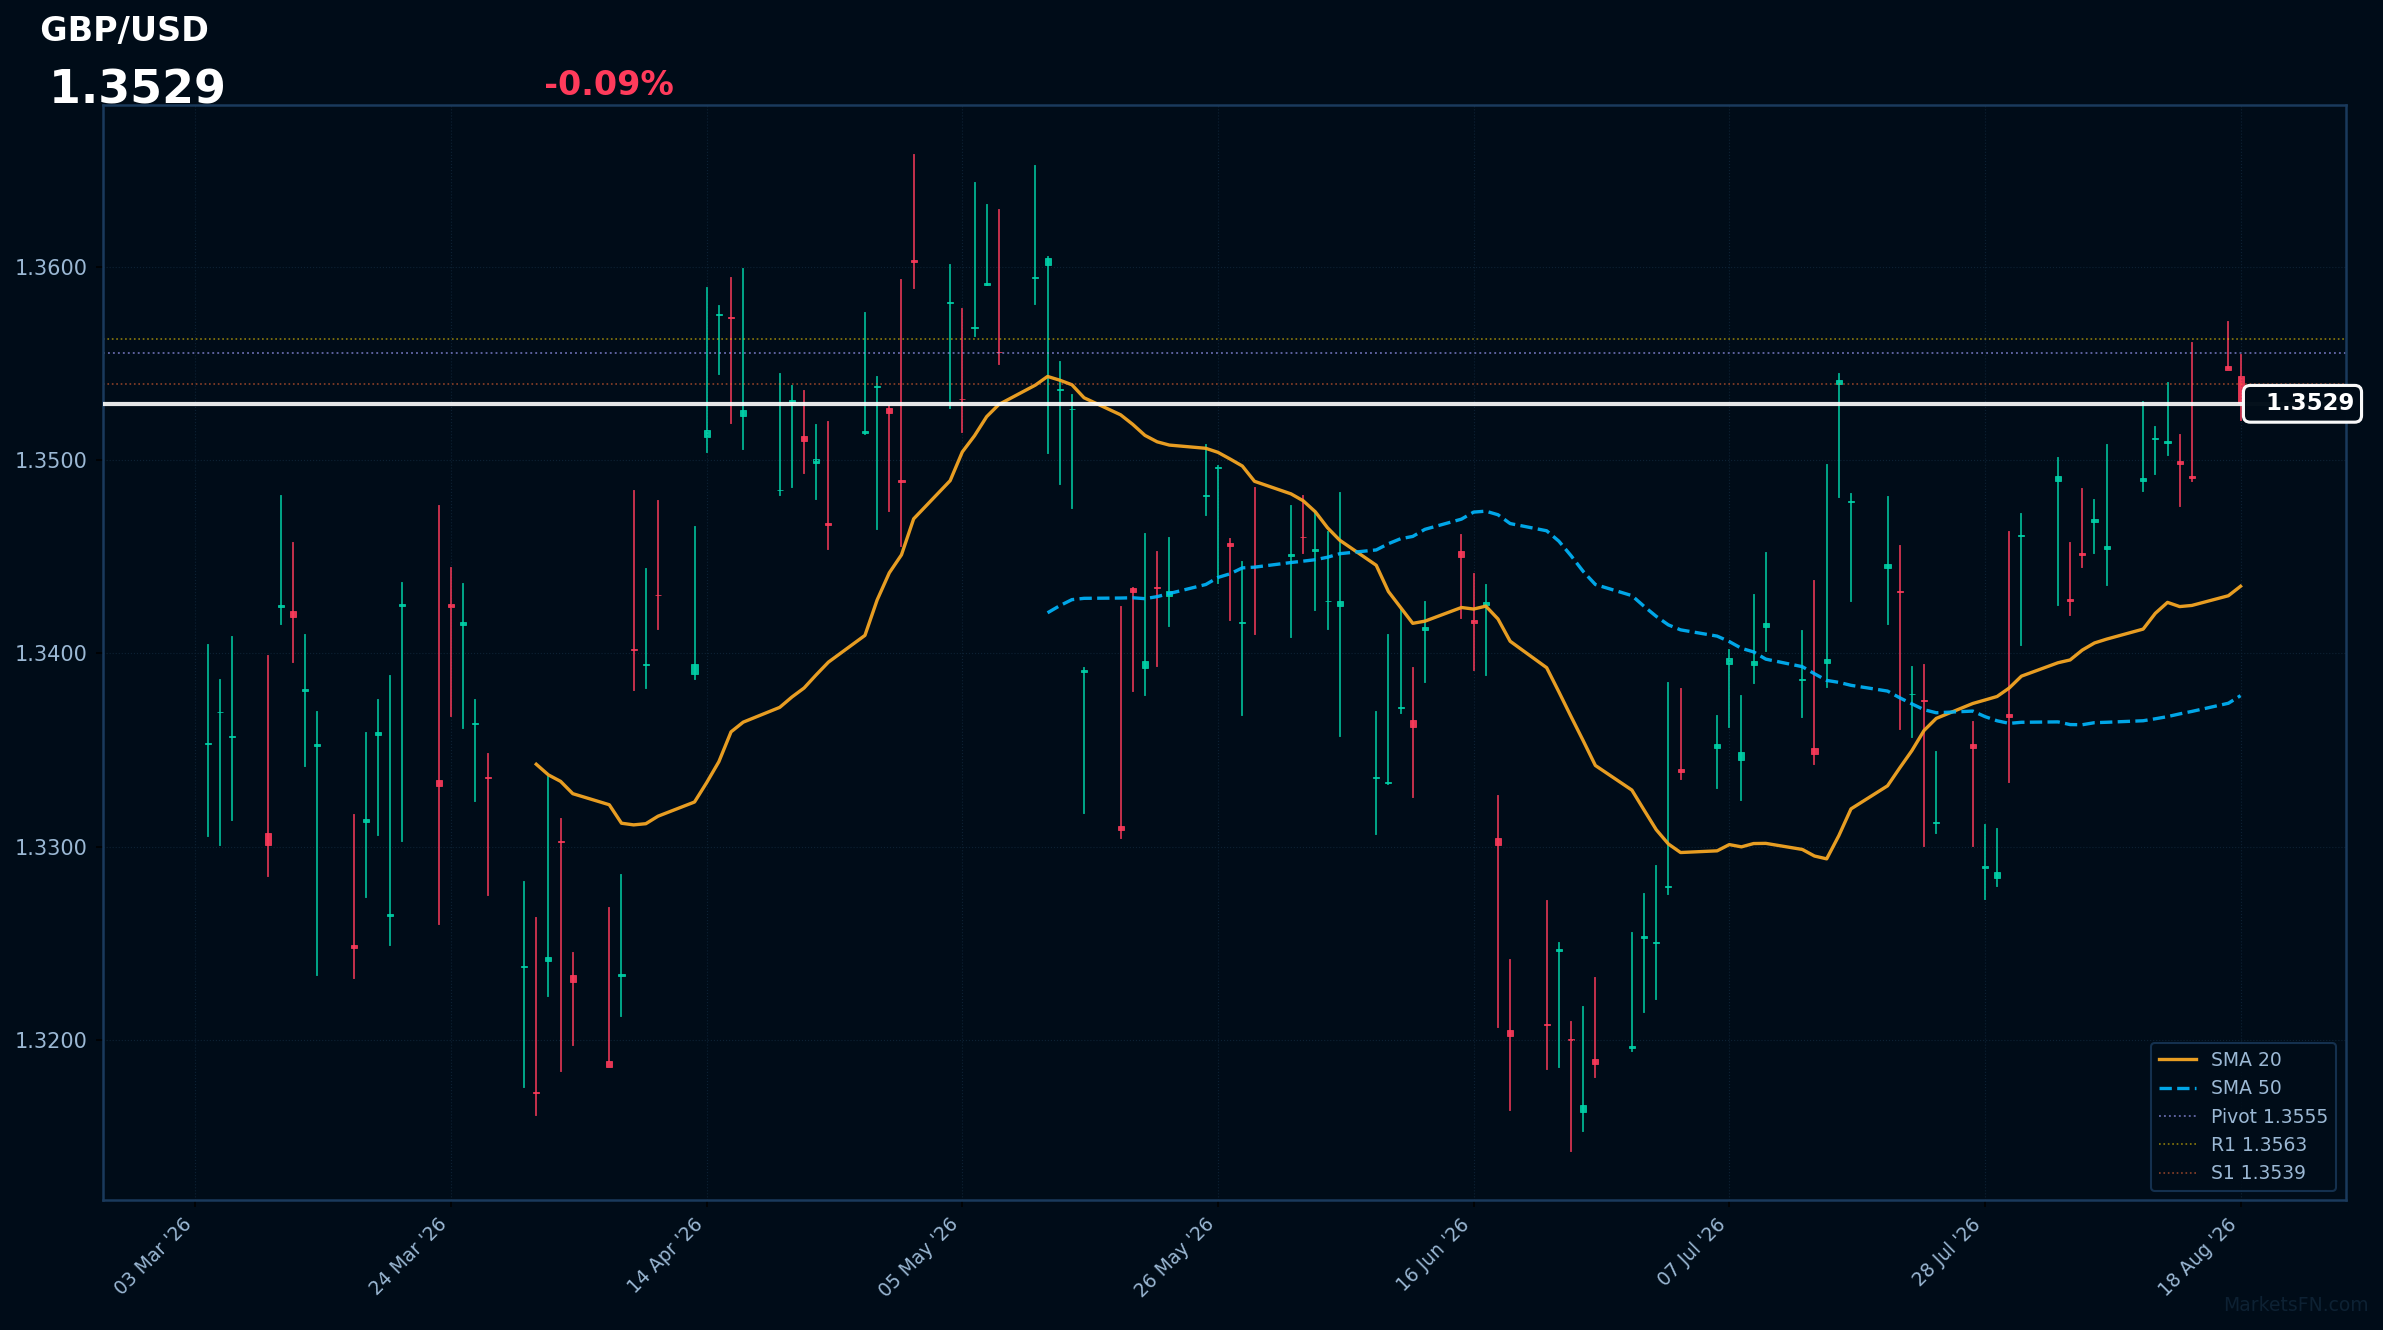Screen dimensions: 2383x1330
Task: Select the large 1.3529 price readout
Action: pos(137,88)
